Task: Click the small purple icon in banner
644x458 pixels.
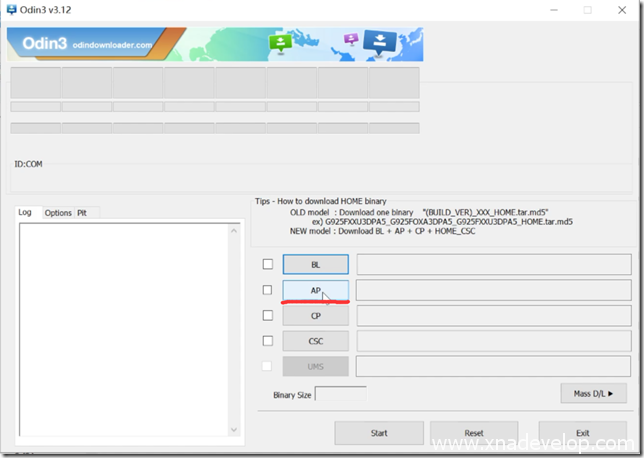Action: [x=351, y=40]
